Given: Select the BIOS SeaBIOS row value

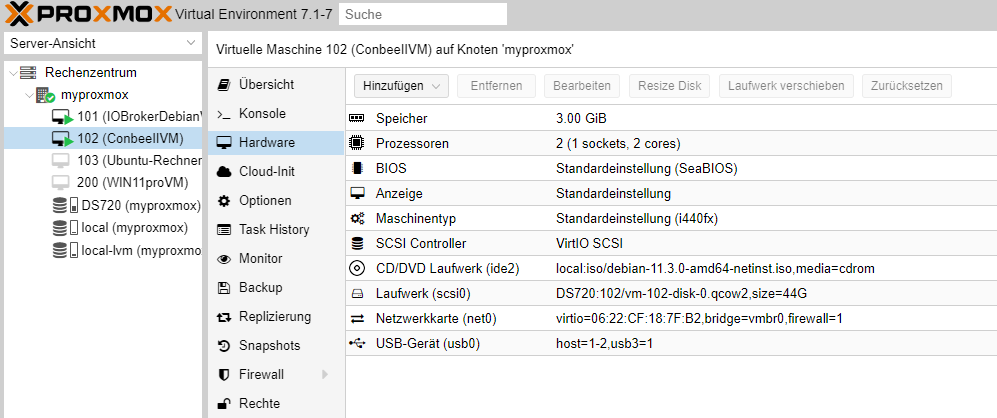Looking at the screenshot, I should tap(647, 169).
